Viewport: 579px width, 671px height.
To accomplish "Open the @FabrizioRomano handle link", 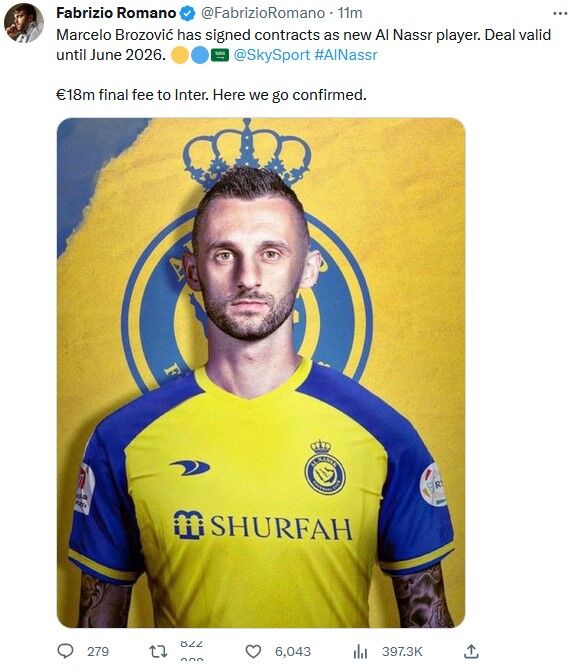I will point(263,13).
